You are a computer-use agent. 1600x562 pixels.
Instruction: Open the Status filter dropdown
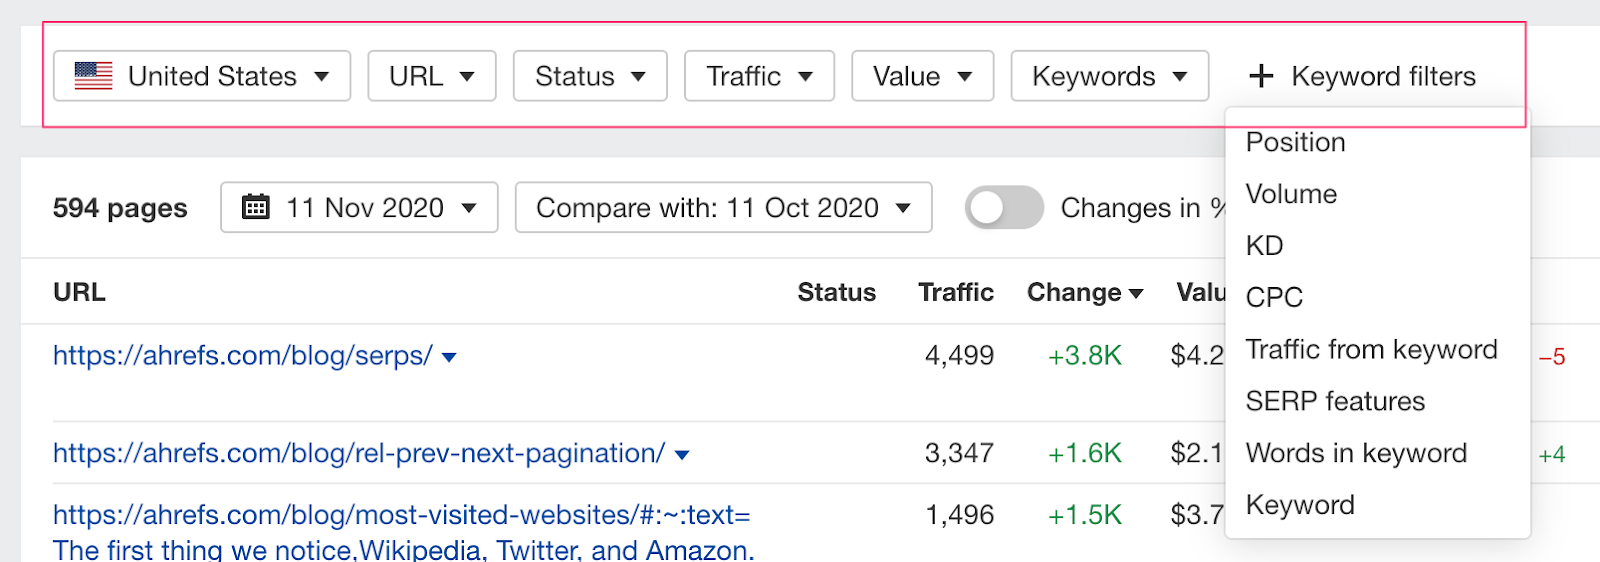click(589, 76)
